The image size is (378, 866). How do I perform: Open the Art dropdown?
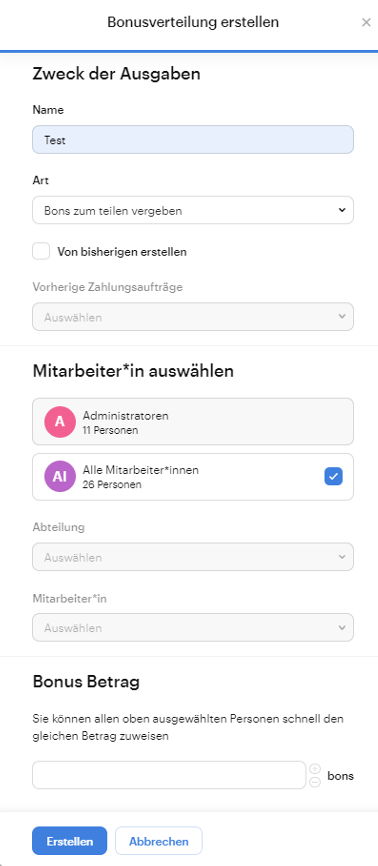click(193, 210)
